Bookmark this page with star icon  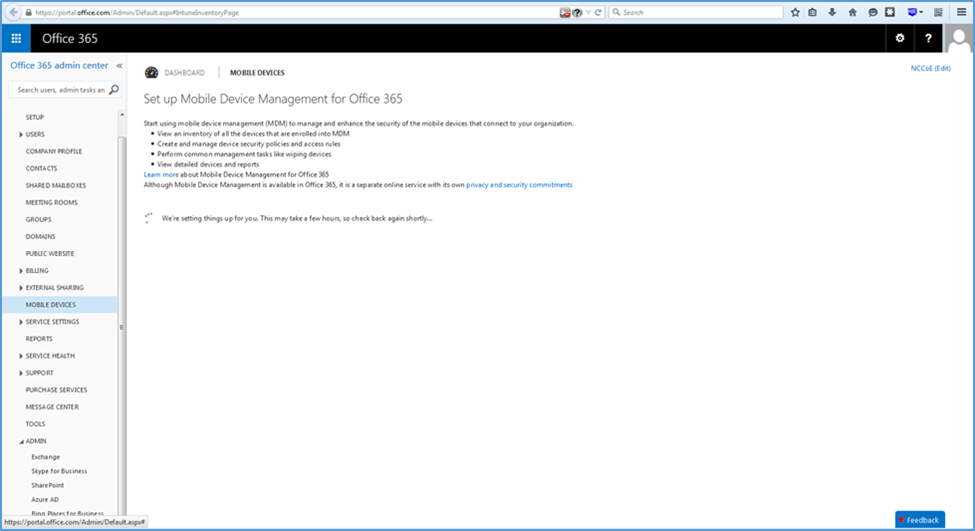tap(795, 12)
